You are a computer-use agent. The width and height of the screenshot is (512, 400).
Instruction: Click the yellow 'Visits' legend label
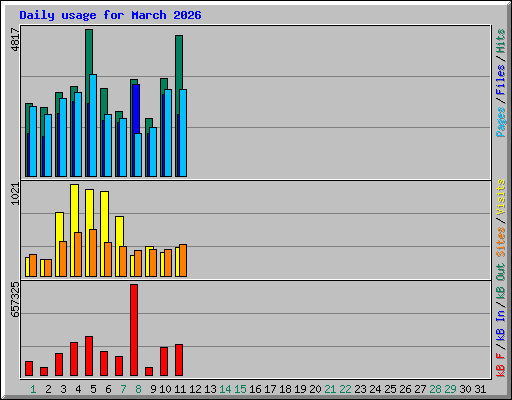(501, 197)
